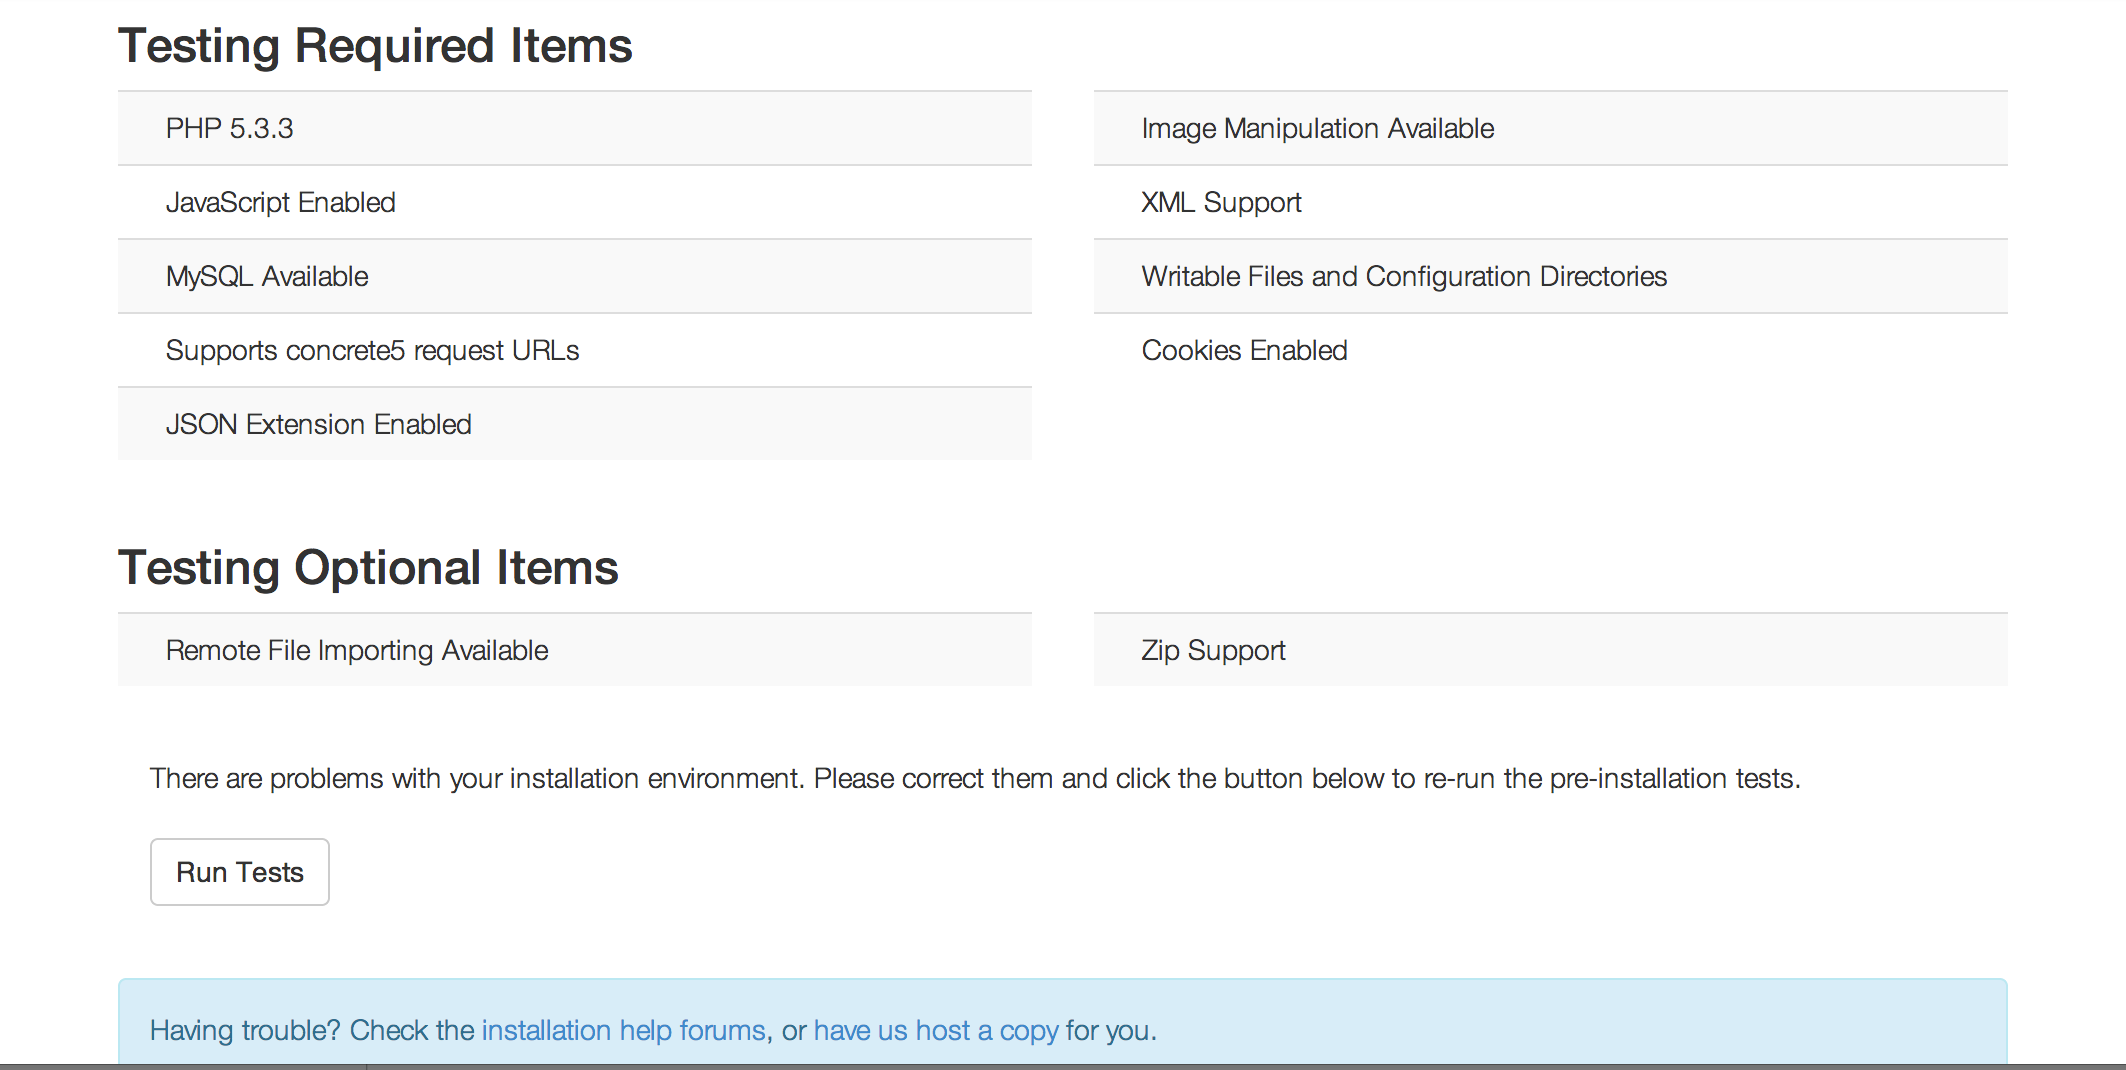
Task: Click the Run Tests button
Action: coord(240,872)
